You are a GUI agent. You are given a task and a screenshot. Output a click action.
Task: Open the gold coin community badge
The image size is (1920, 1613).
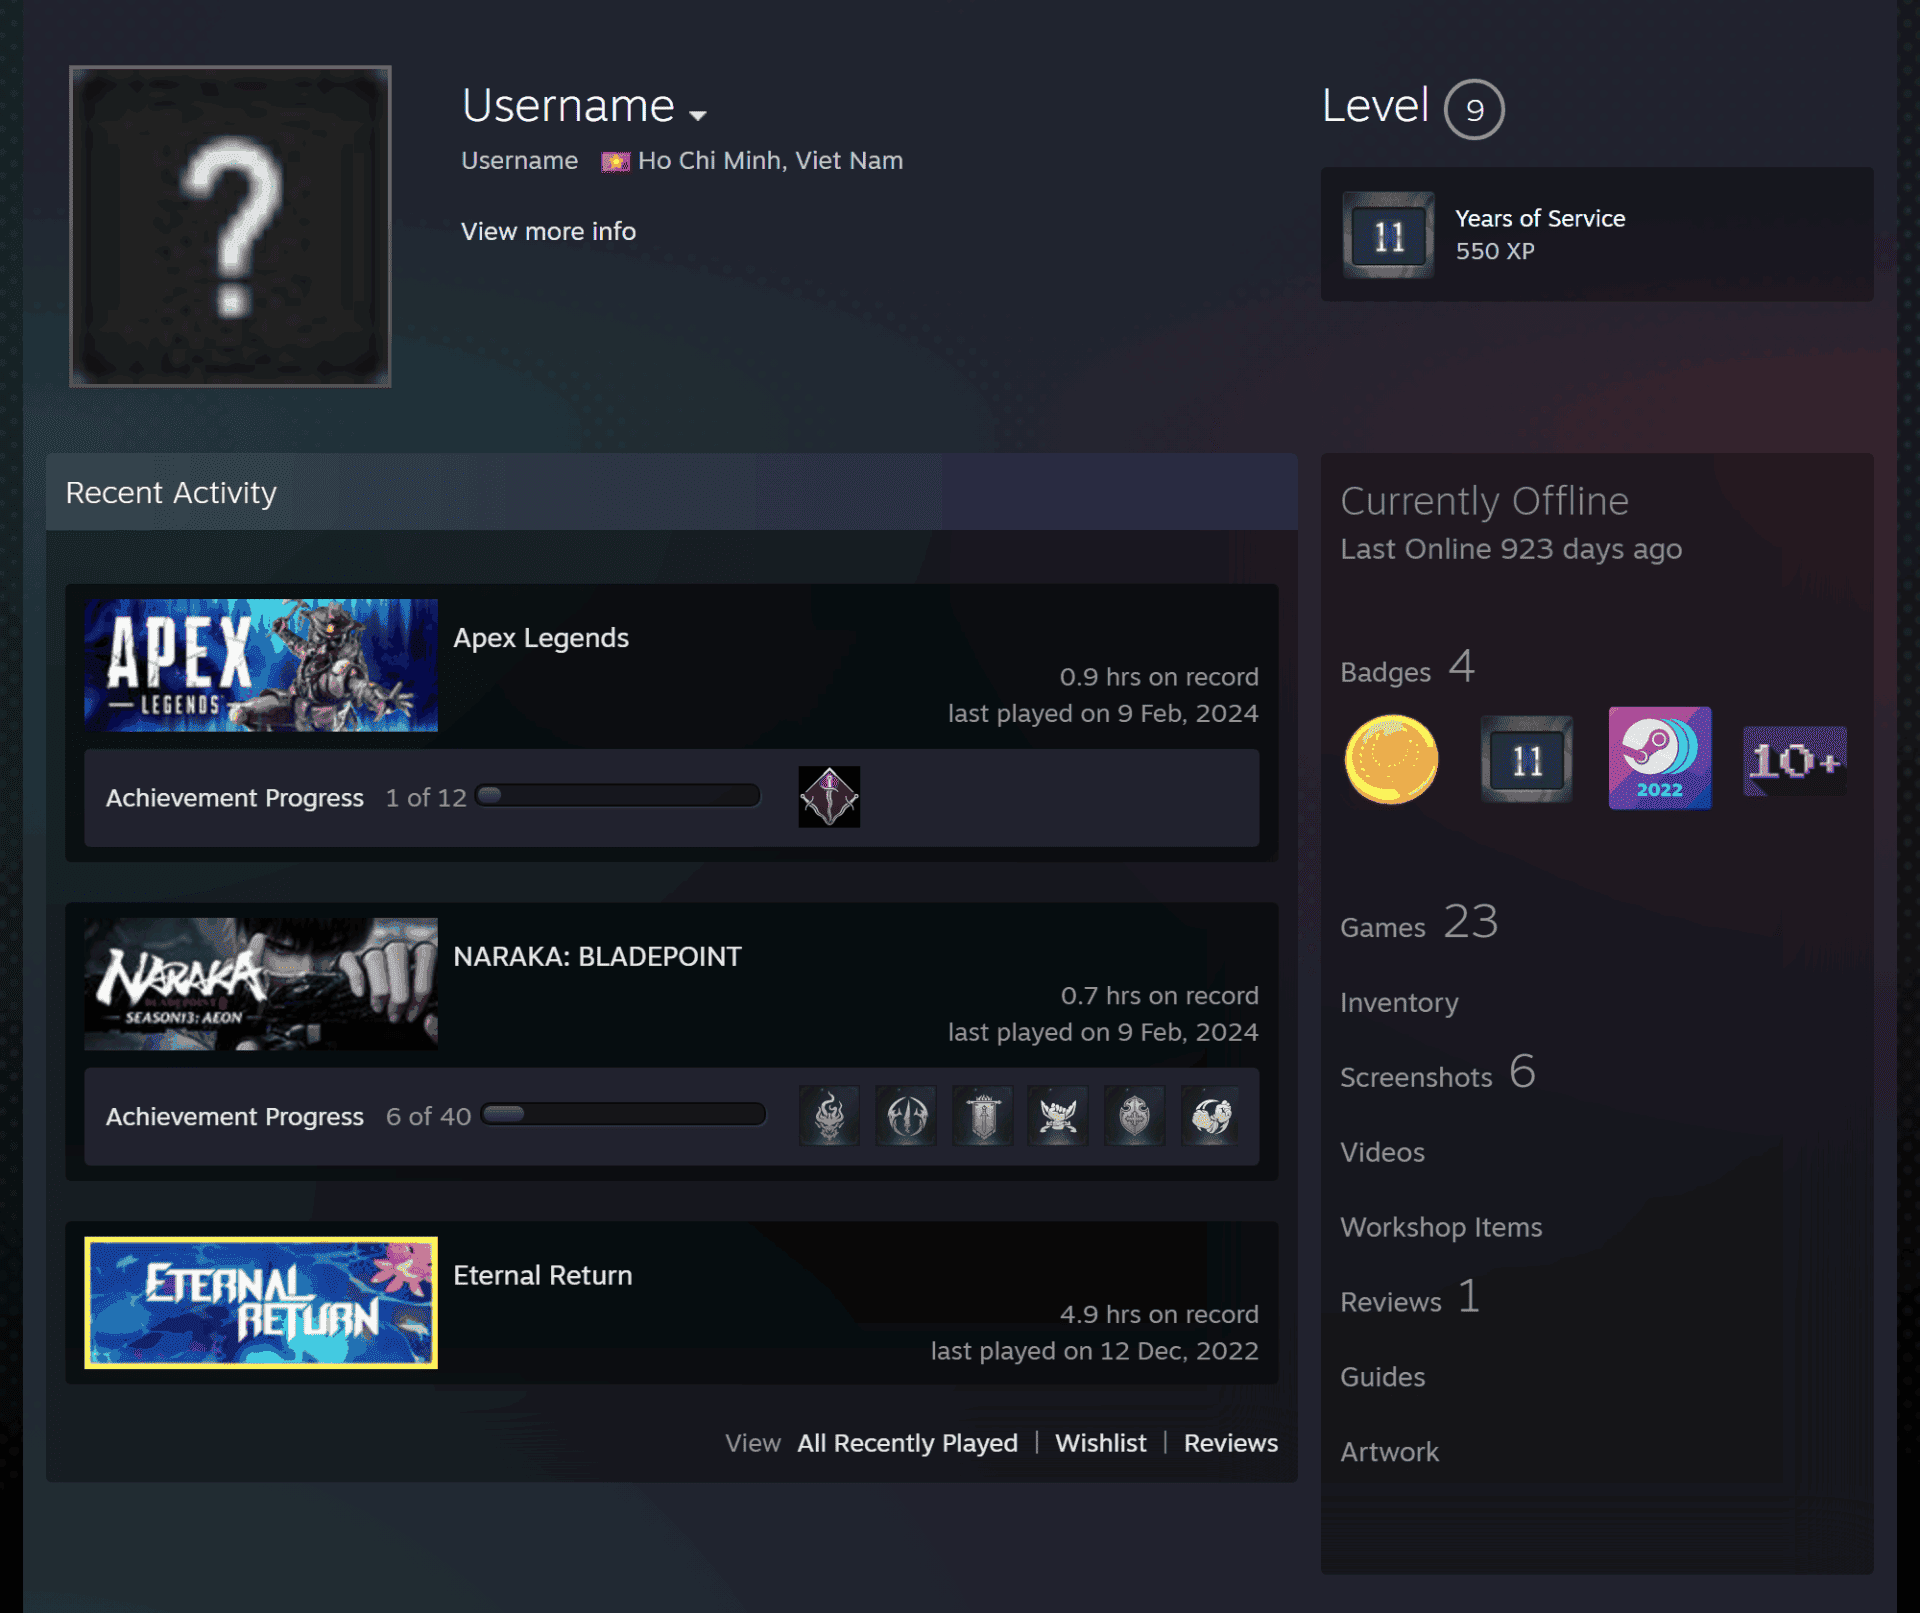[x=1392, y=759]
